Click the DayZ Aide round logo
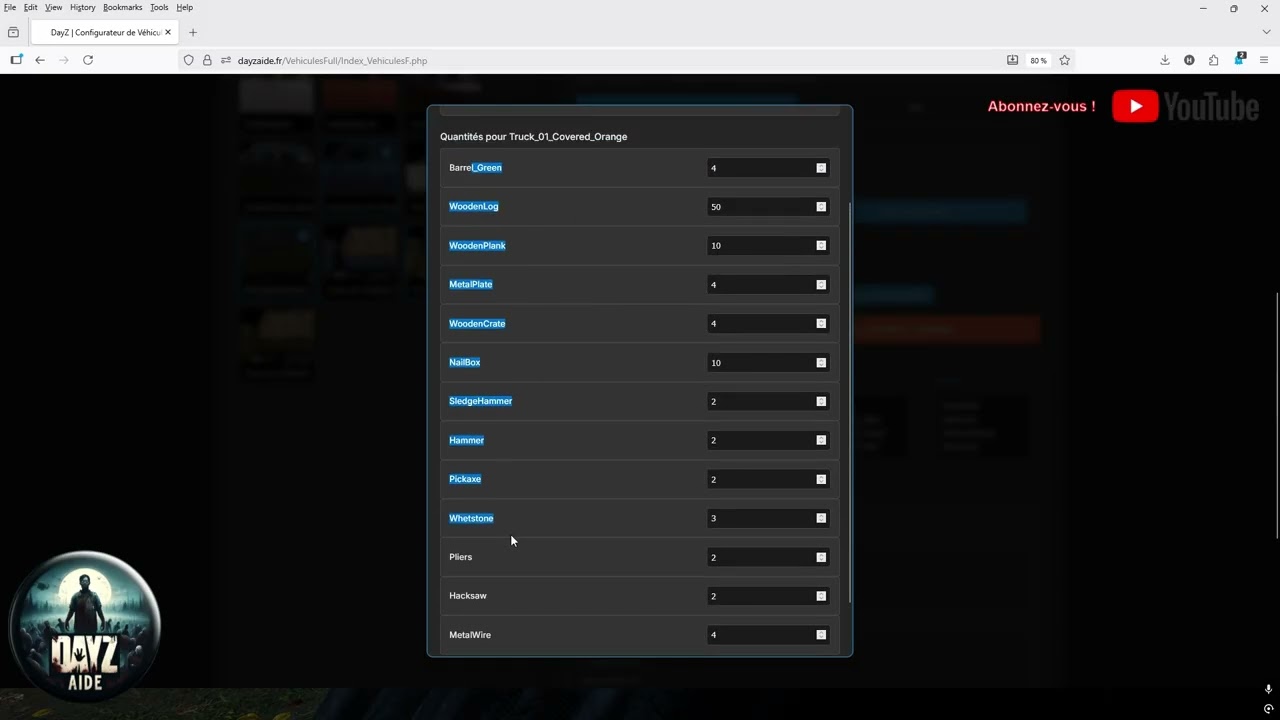Image resolution: width=1280 pixels, height=720 pixels. [x=84, y=626]
